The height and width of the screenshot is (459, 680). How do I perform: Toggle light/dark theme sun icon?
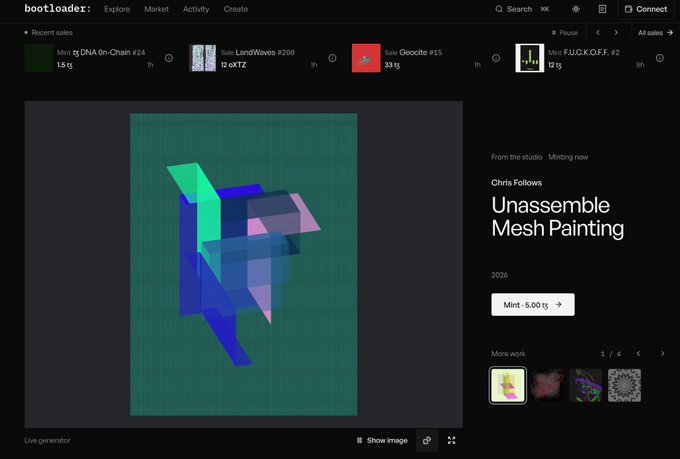pyautogui.click(x=576, y=9)
